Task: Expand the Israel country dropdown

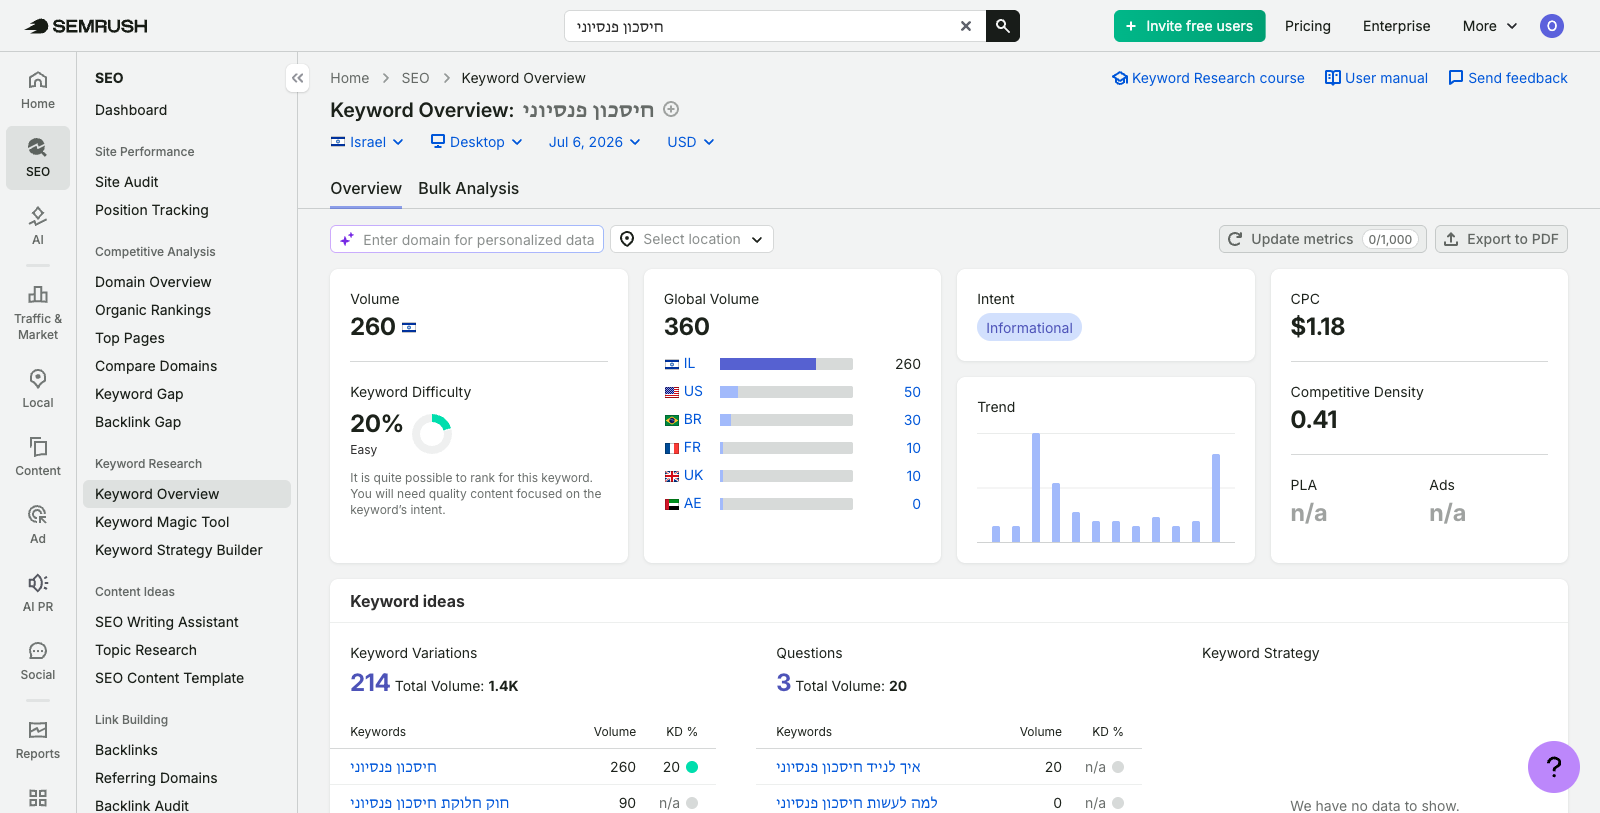Action: 367,142
